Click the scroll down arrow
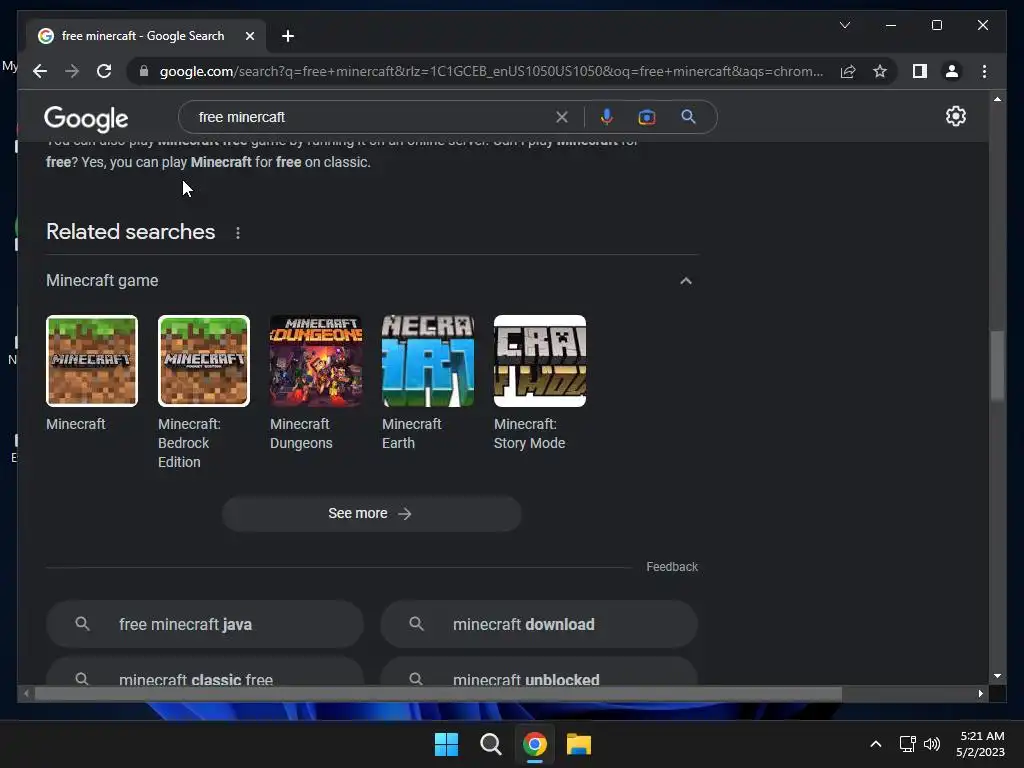Image resolution: width=1024 pixels, height=768 pixels. point(997,676)
